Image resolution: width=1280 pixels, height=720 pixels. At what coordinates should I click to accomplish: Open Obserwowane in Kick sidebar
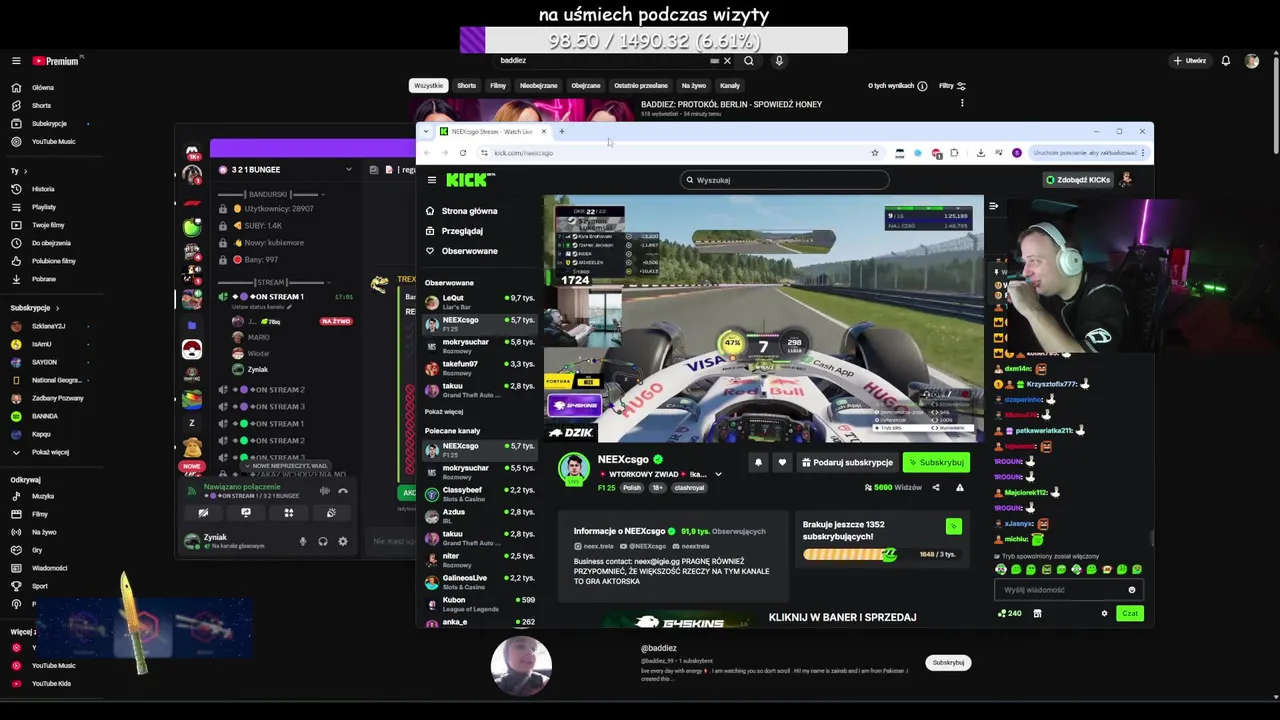[x=469, y=251]
